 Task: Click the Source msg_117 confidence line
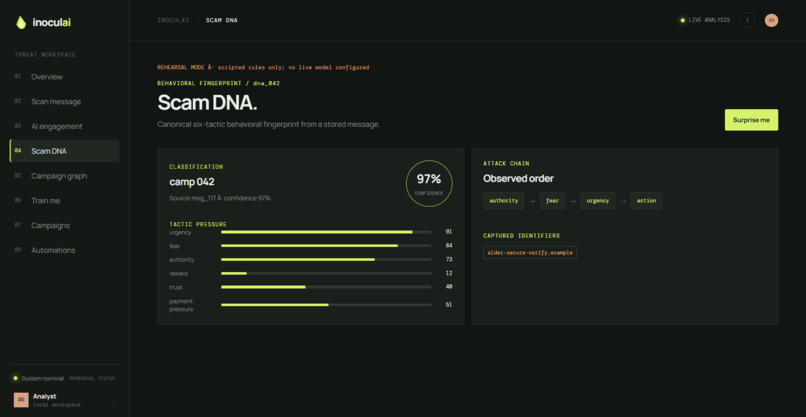coord(219,198)
